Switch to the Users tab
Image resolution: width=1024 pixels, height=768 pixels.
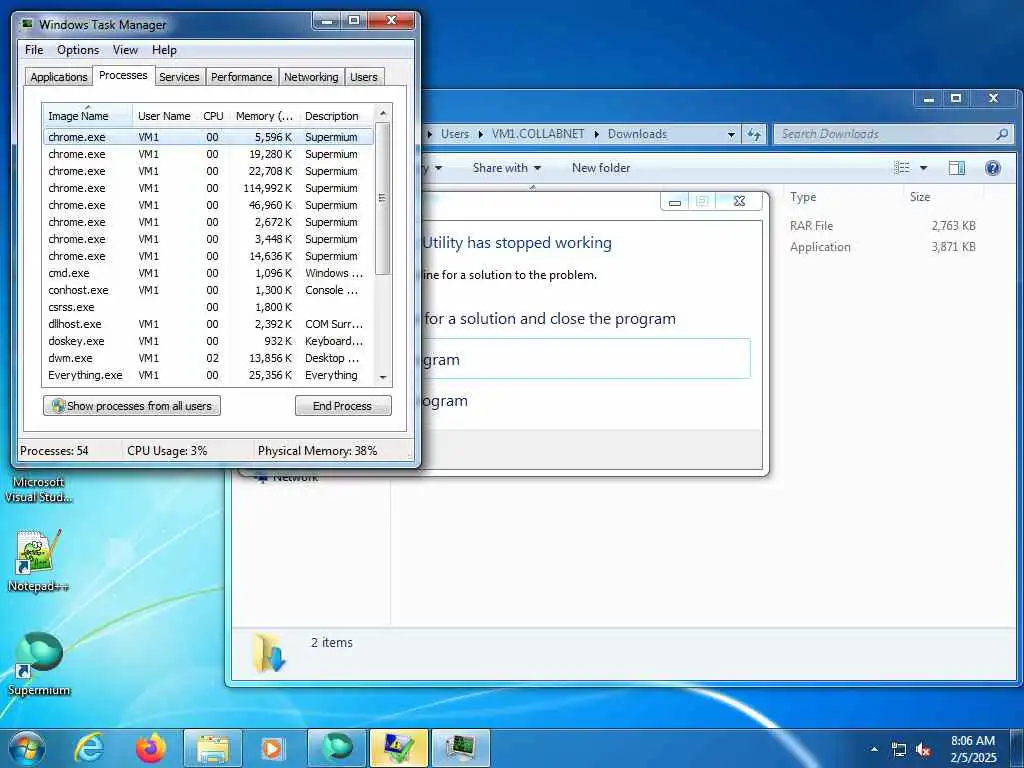(364, 77)
